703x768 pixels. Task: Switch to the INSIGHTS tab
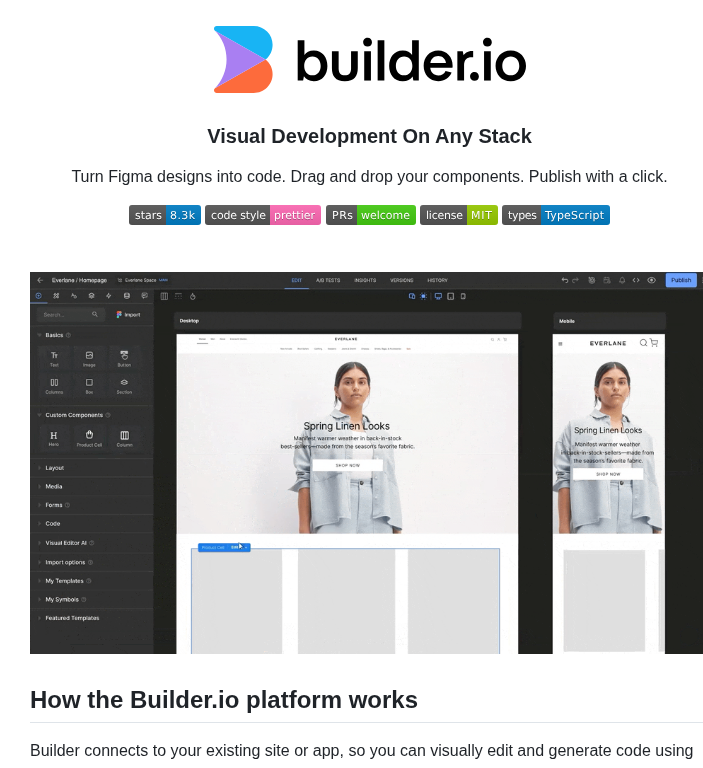[x=365, y=280]
